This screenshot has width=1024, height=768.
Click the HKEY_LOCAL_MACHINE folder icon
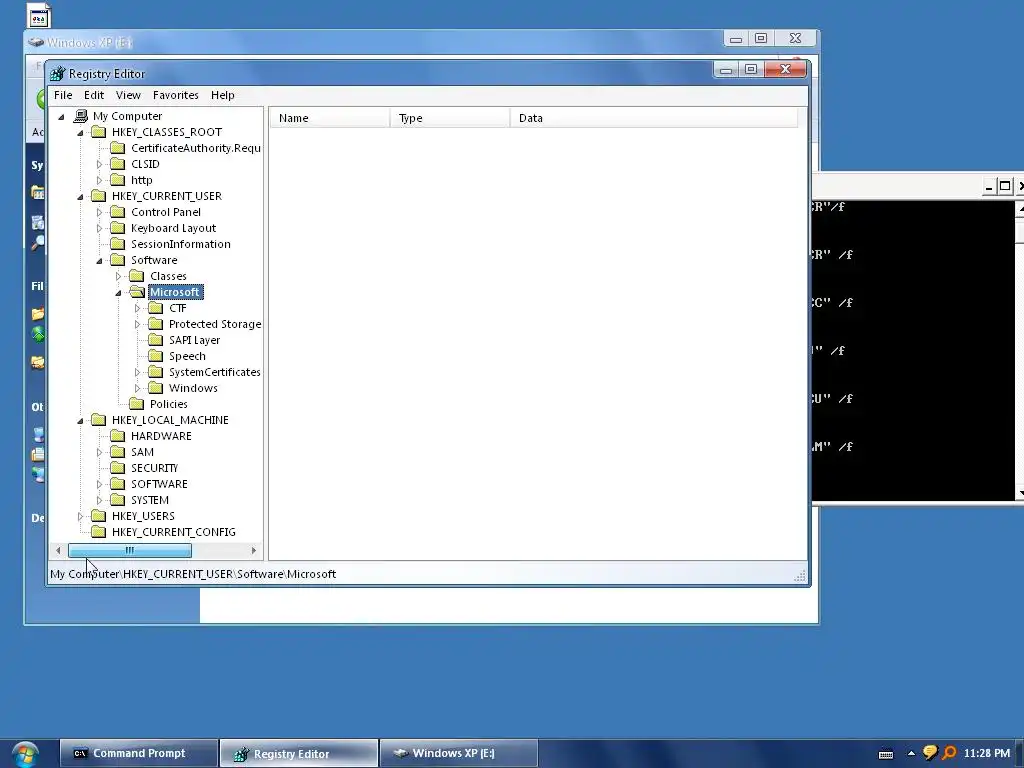(x=99, y=420)
